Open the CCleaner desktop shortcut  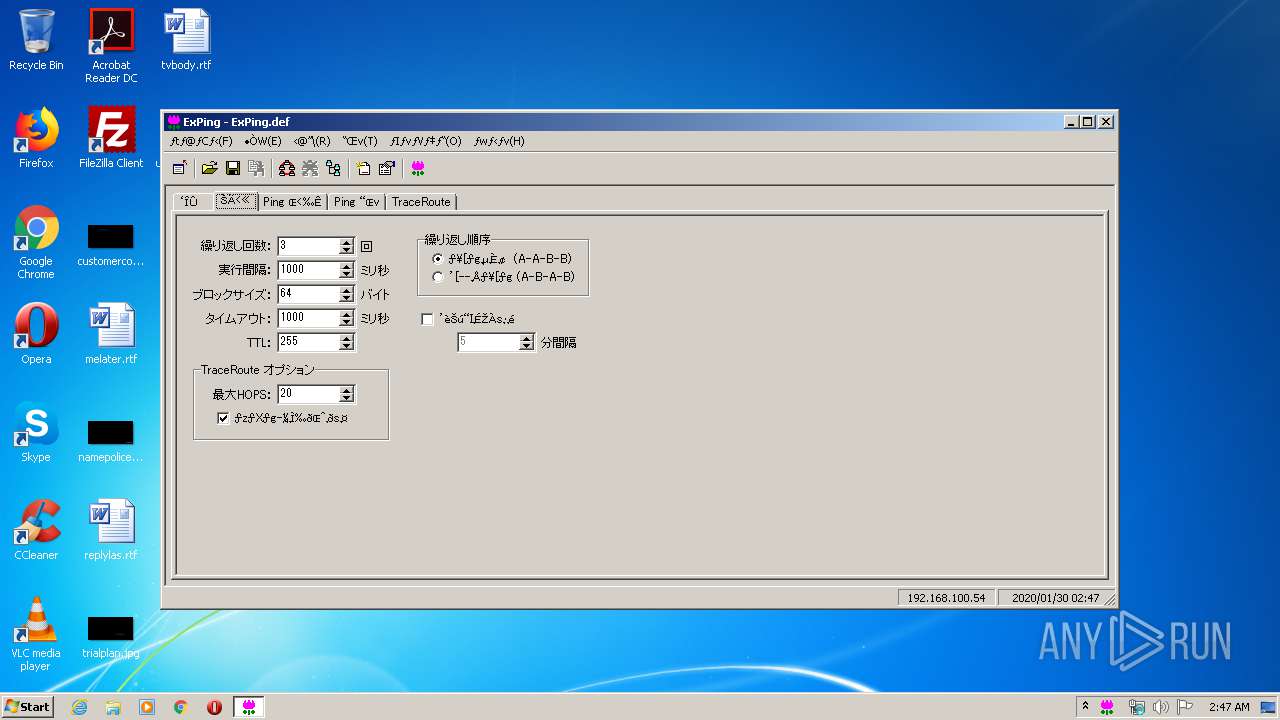[x=36, y=530]
